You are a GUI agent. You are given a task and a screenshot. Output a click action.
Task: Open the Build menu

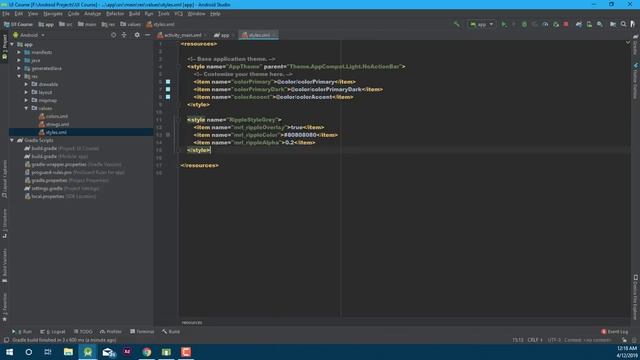[134, 13]
